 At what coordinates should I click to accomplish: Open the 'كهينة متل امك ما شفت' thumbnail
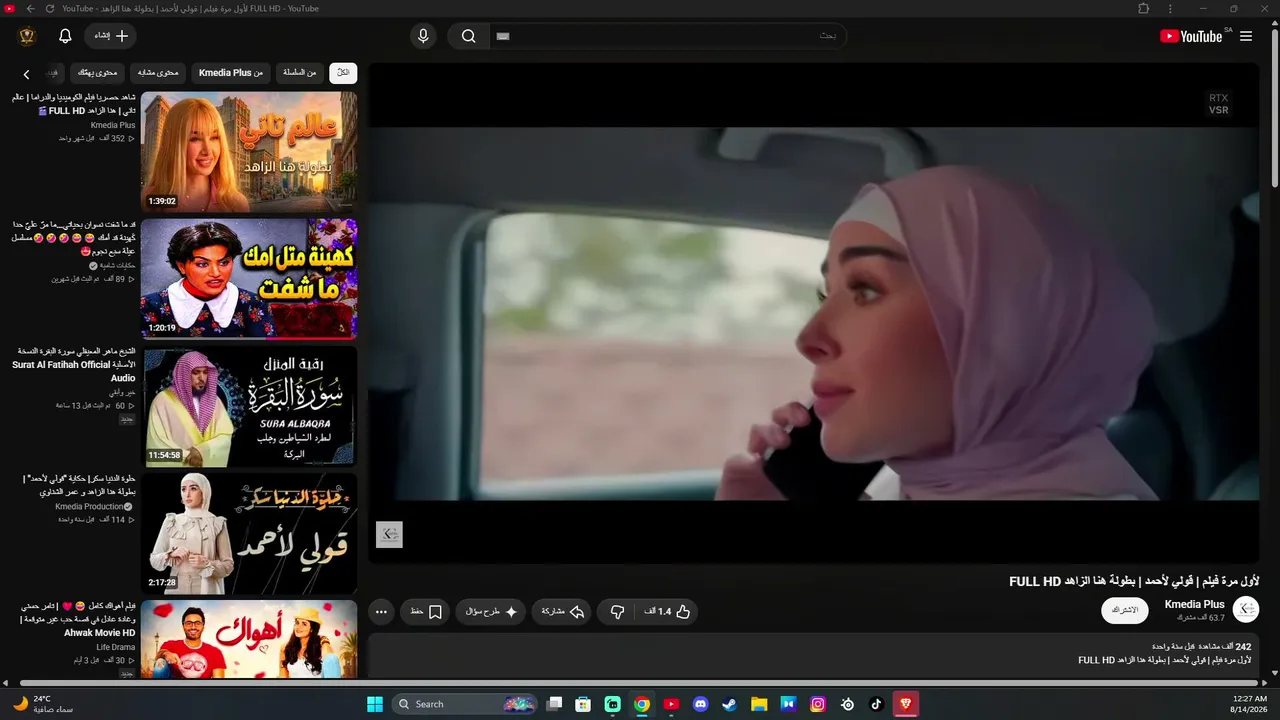249,279
